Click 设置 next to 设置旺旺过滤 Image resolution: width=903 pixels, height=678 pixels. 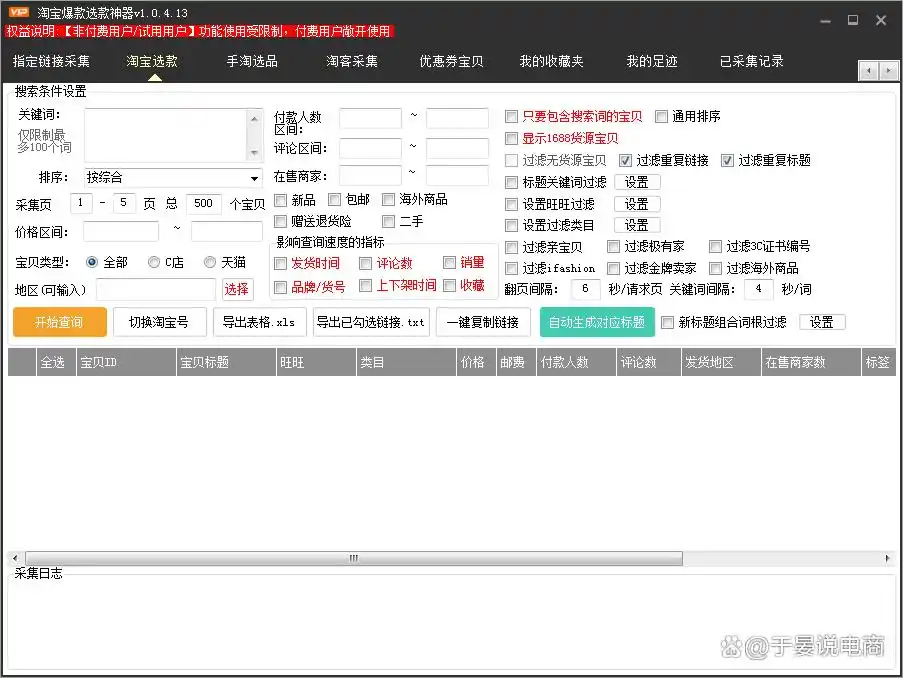click(637, 203)
